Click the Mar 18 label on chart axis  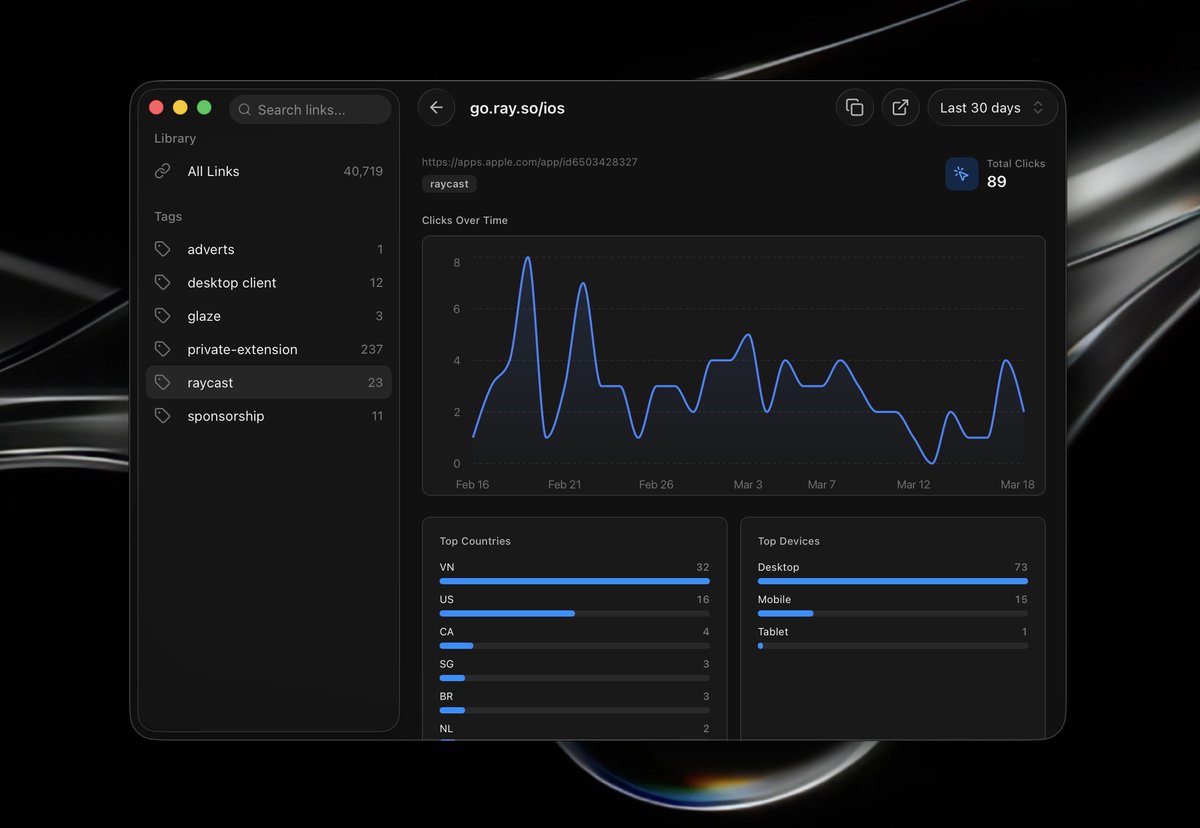coord(1017,484)
